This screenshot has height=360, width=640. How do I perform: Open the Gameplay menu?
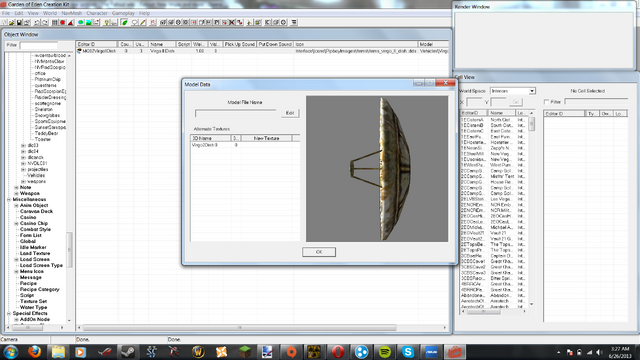pyautogui.click(x=123, y=13)
